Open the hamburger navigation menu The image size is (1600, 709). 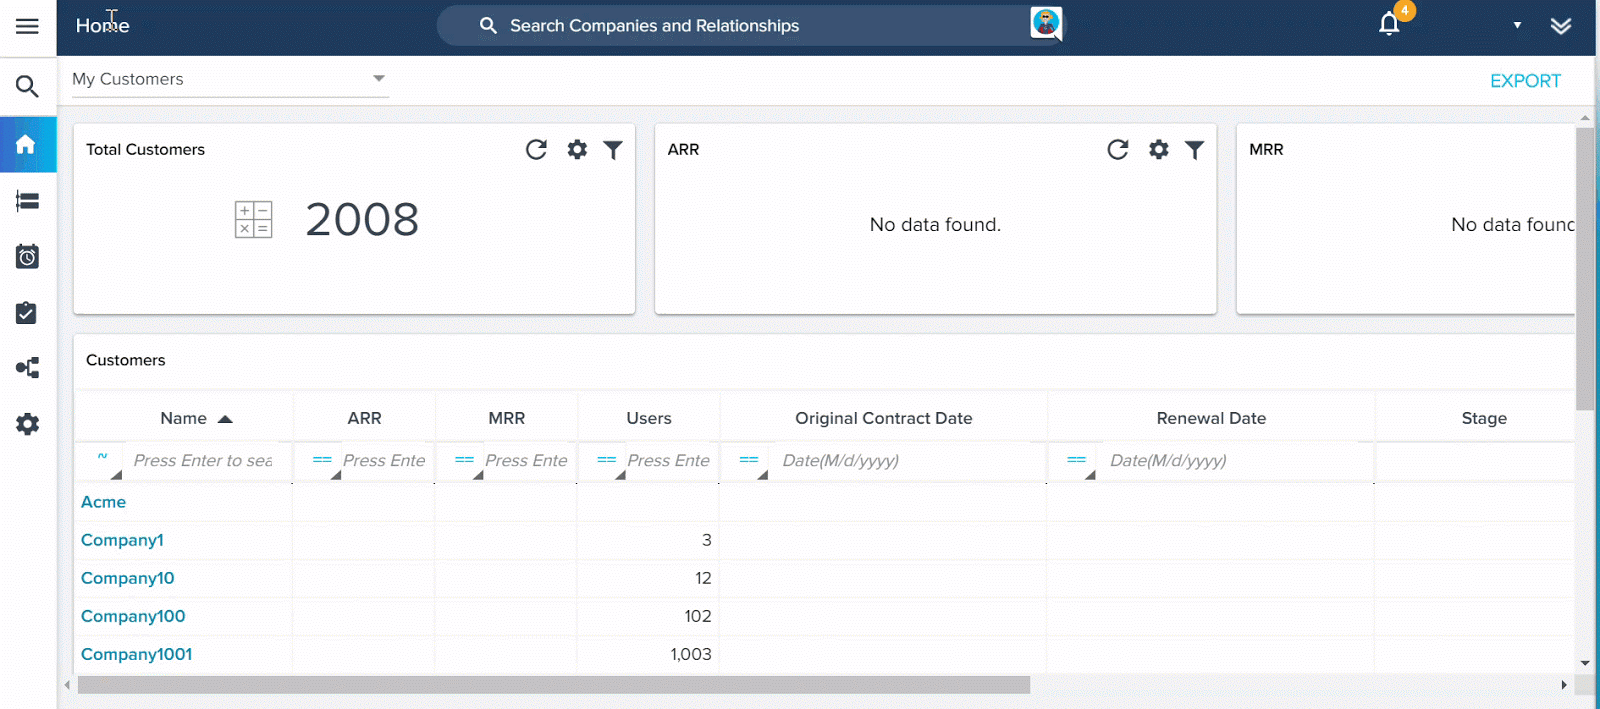click(27, 26)
